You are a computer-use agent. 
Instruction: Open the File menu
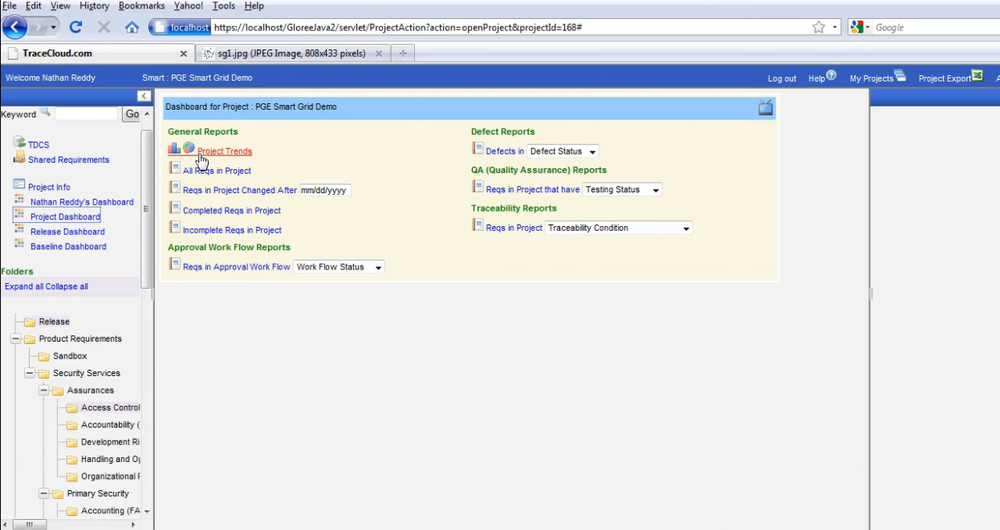(x=9, y=6)
